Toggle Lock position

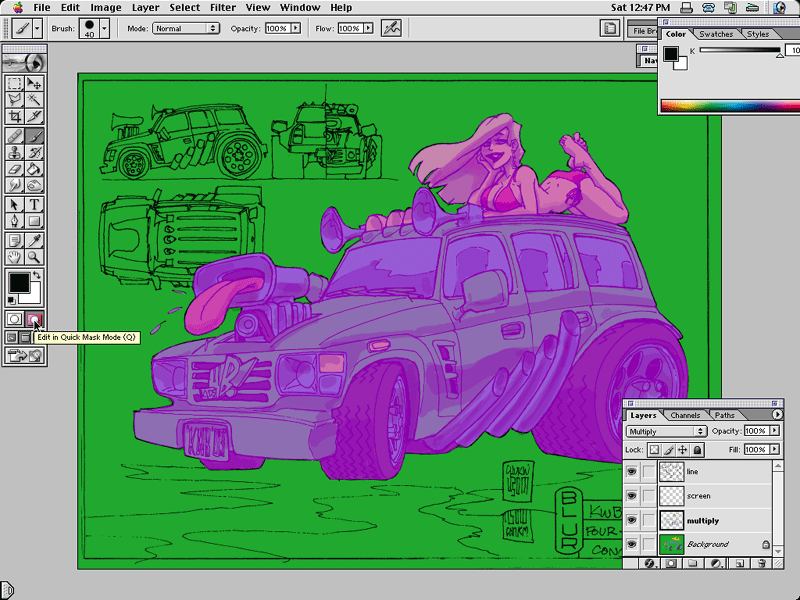[x=683, y=449]
